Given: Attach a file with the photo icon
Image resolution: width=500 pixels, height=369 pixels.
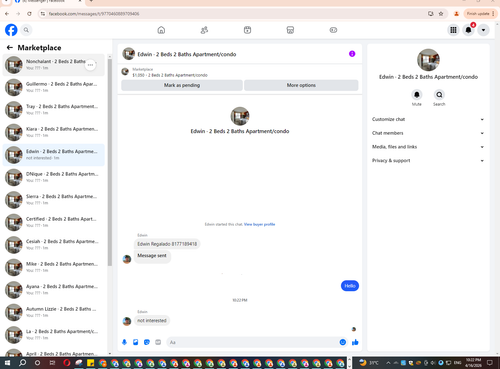Looking at the screenshot, I should pyautogui.click(x=136, y=342).
